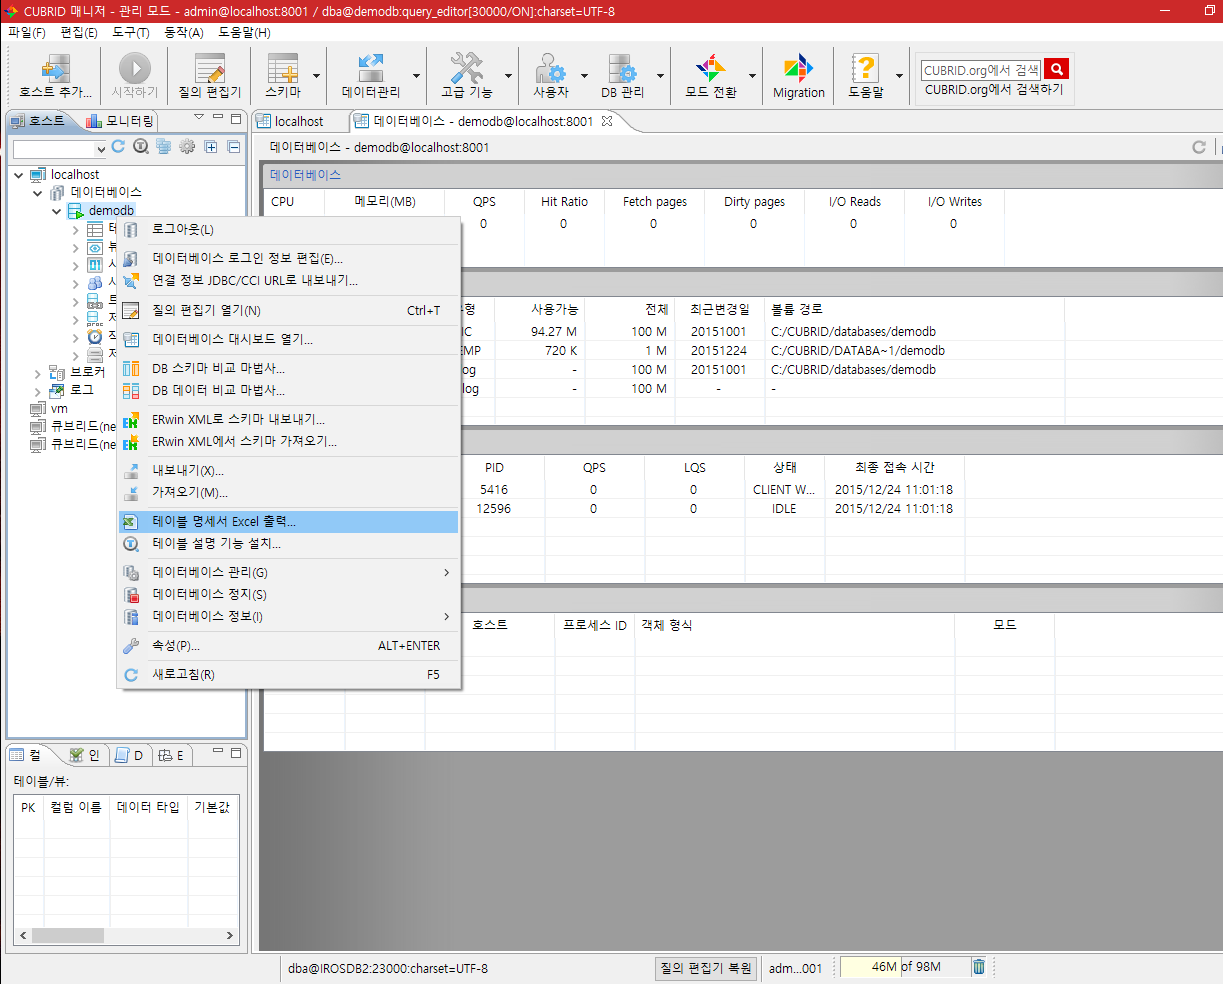Image resolution: width=1223 pixels, height=984 pixels.
Task: Select DB 스키마 비교 마법사 menu item
Action: (289, 368)
